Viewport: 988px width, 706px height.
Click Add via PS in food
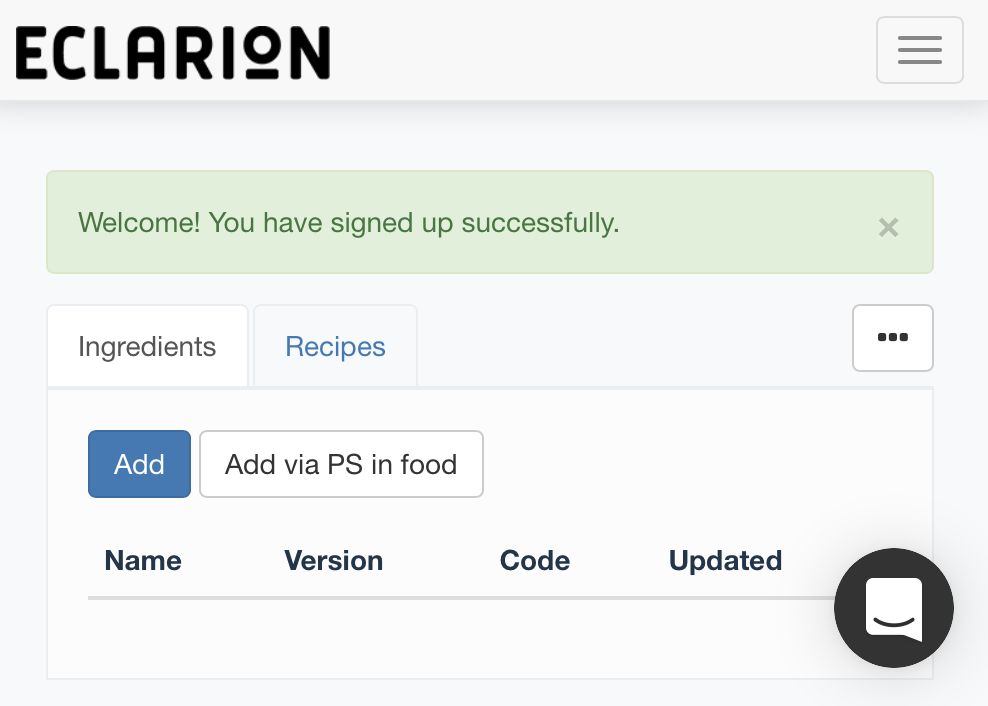[341, 464]
